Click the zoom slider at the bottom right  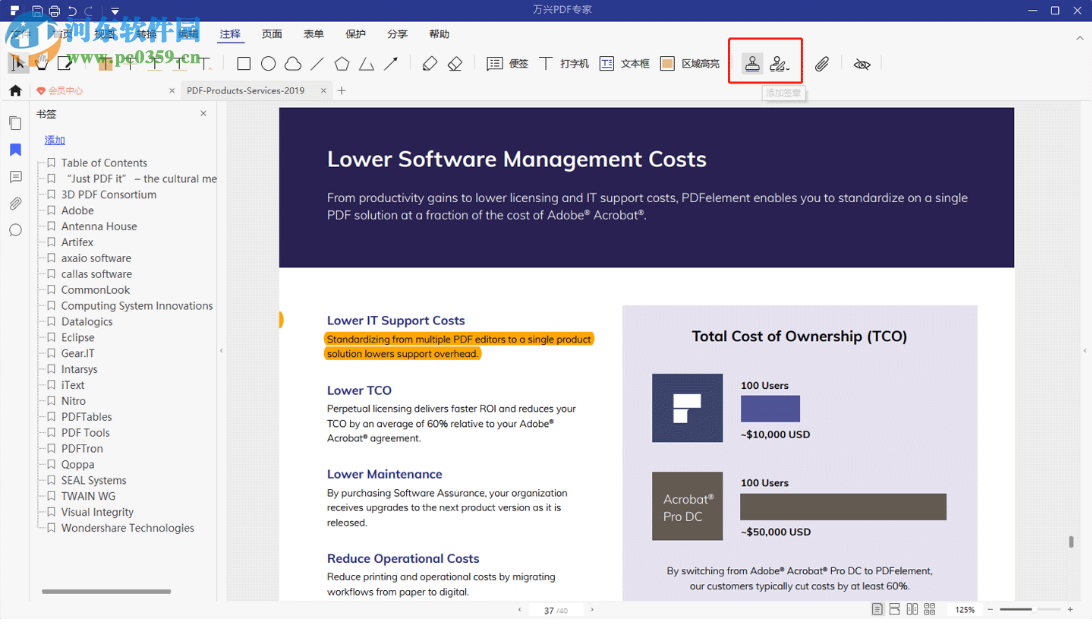pos(1028,609)
